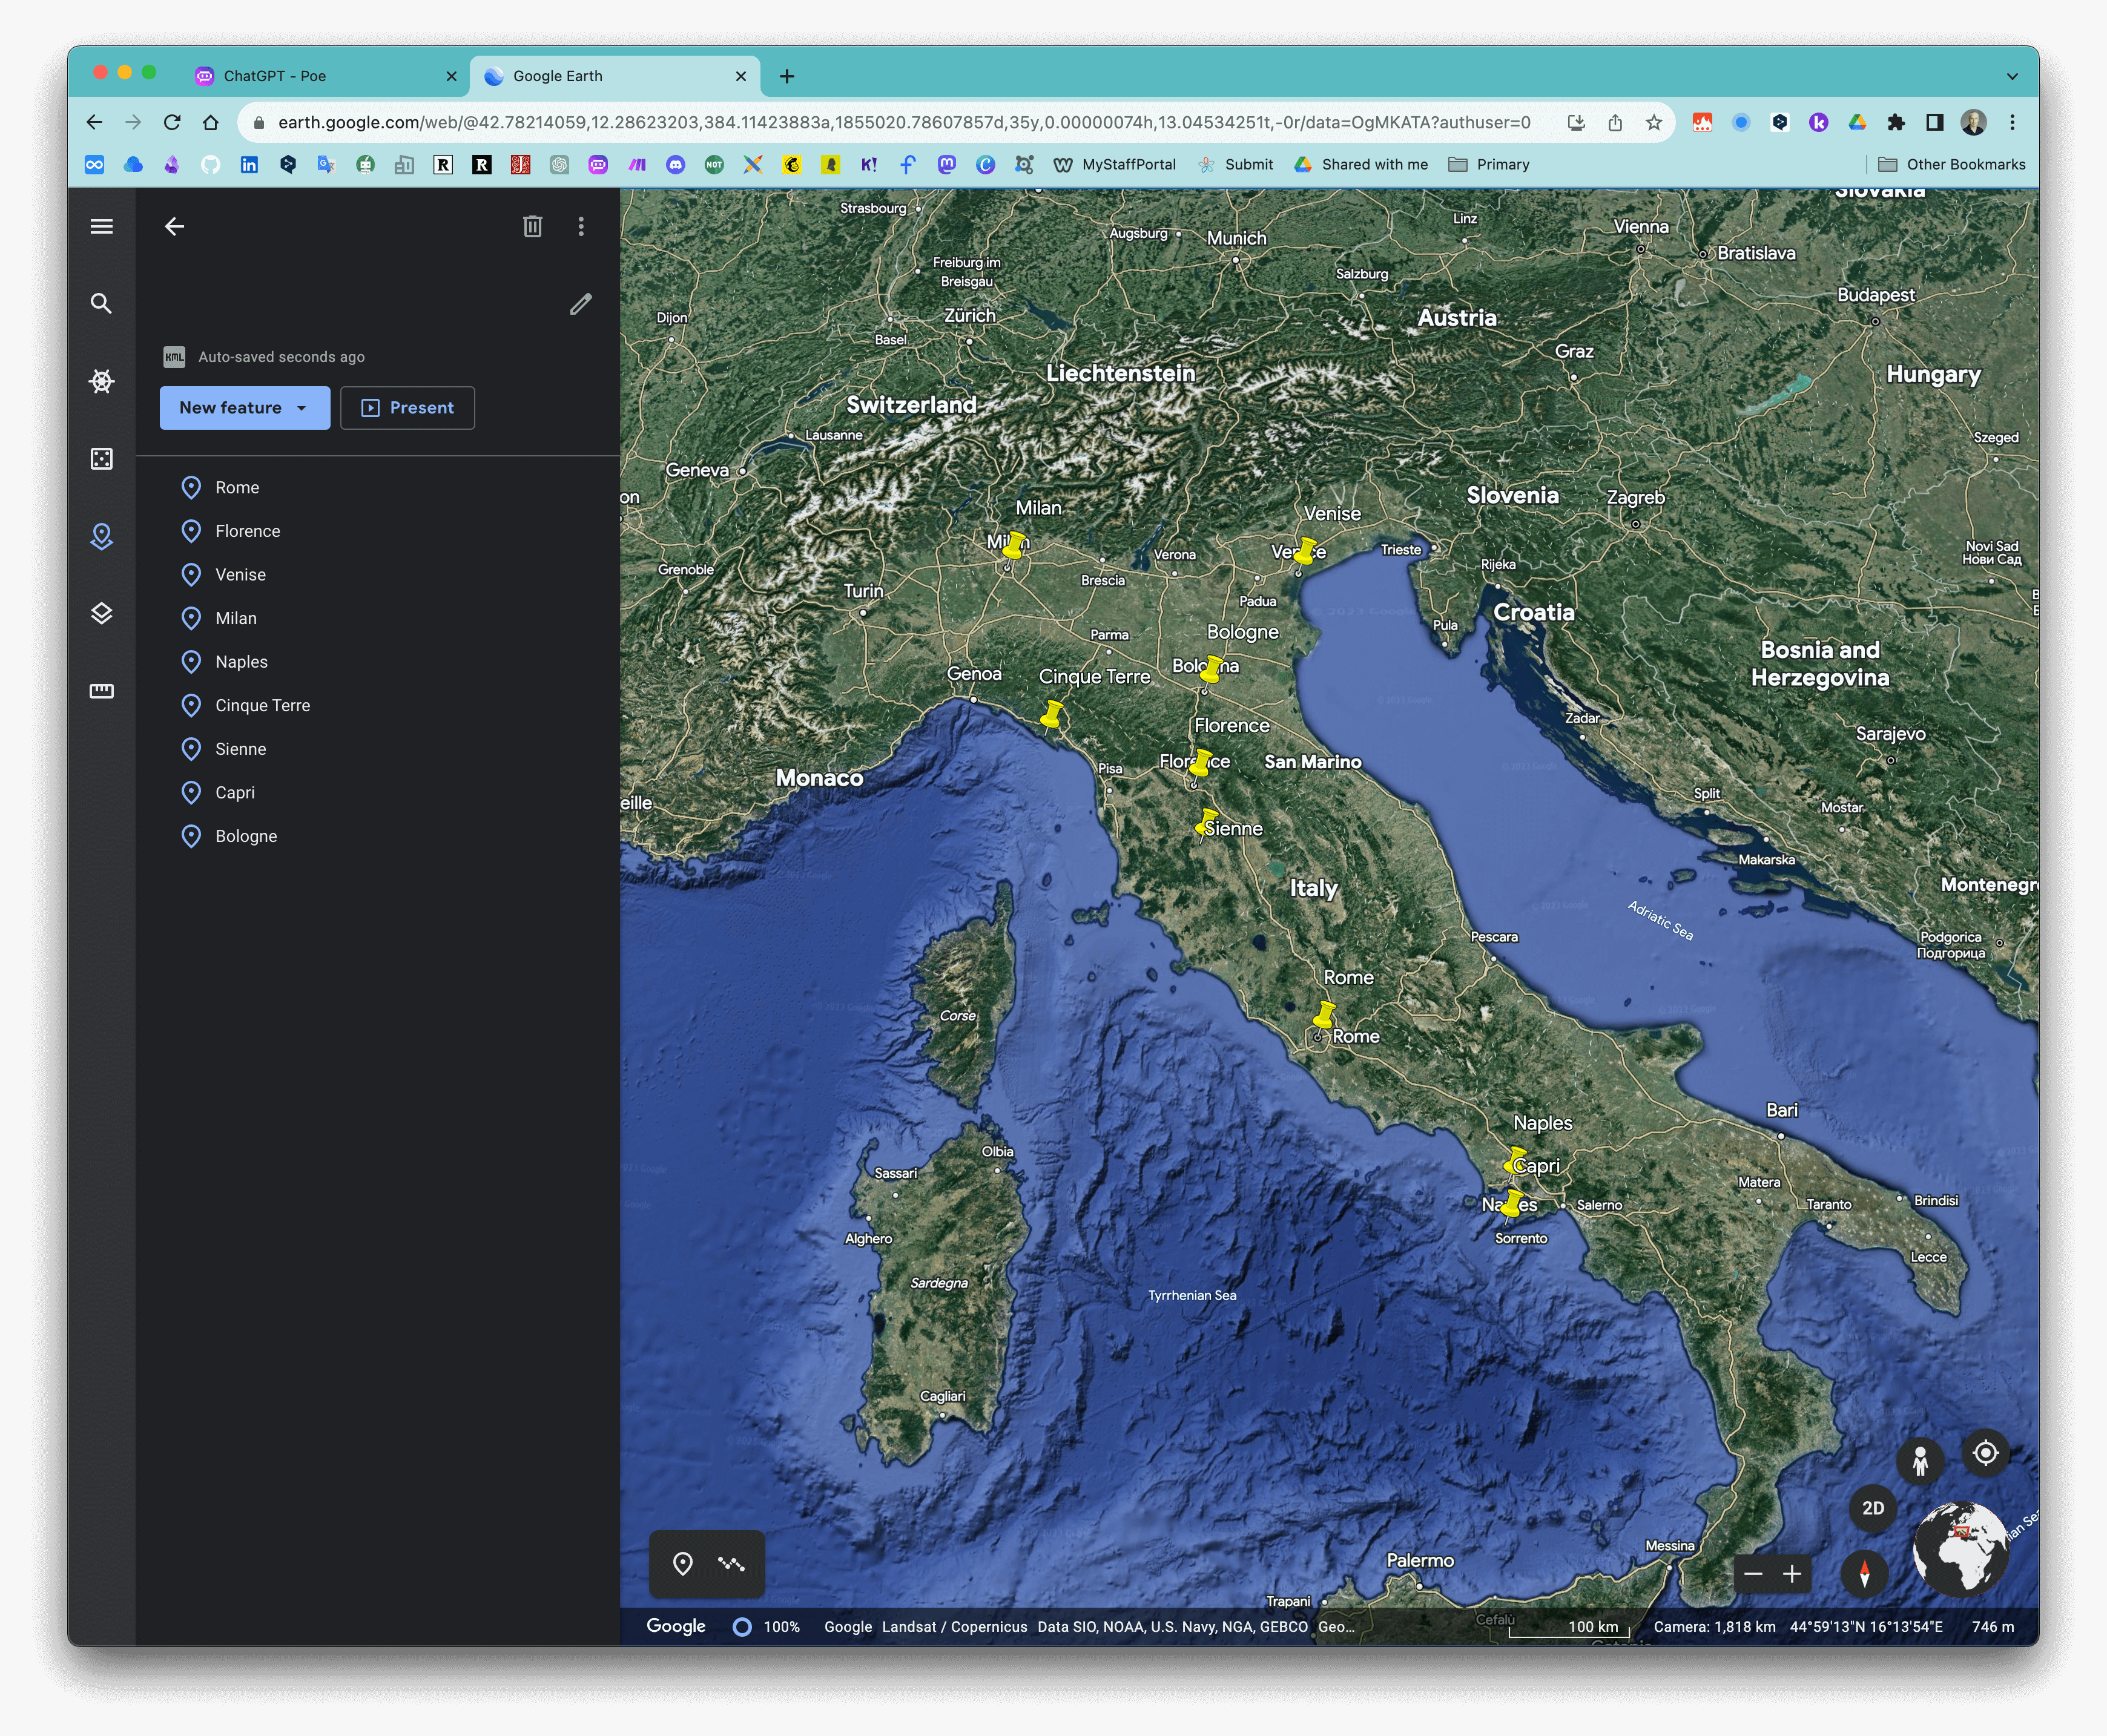The height and width of the screenshot is (1736, 2107).
Task: Select the Measure ruler tool
Action: coord(101,691)
